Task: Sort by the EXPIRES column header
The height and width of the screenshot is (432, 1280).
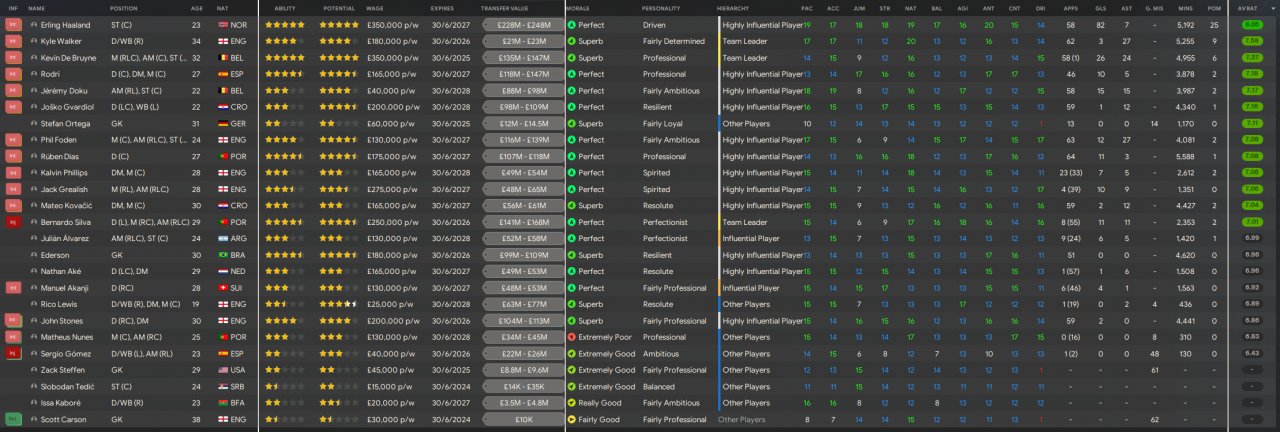Action: pyautogui.click(x=442, y=8)
